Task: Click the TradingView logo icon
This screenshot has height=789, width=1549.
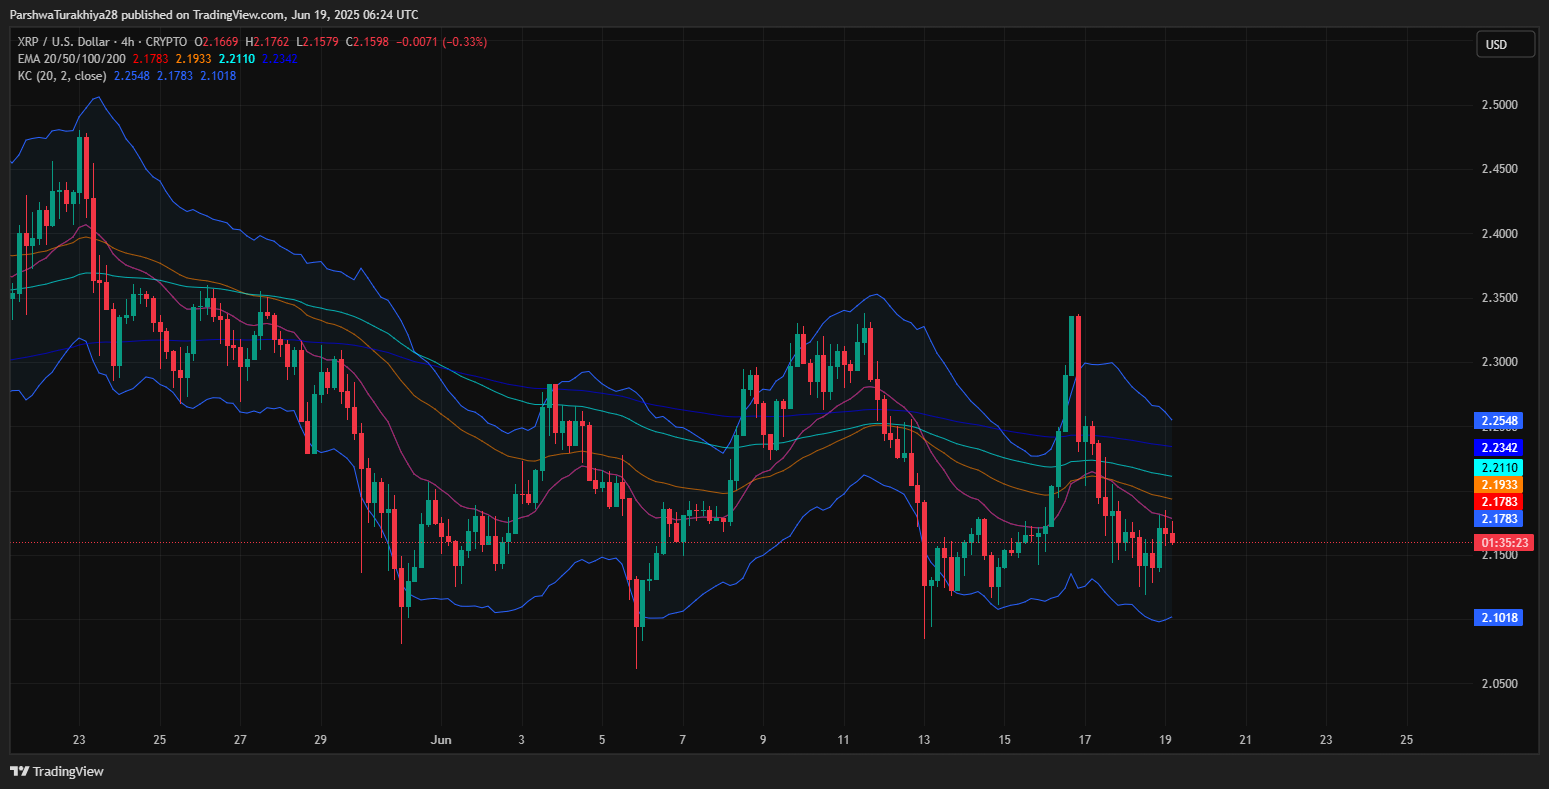Action: [x=19, y=771]
